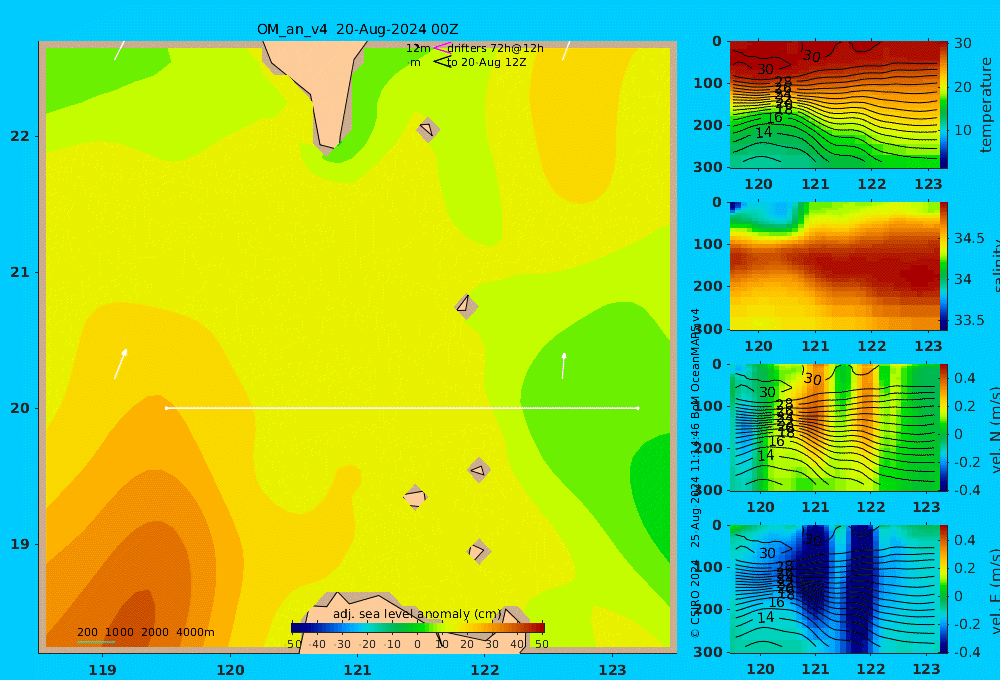Click the 'salinity' axis label
The image size is (1000, 680).
click(x=994, y=266)
